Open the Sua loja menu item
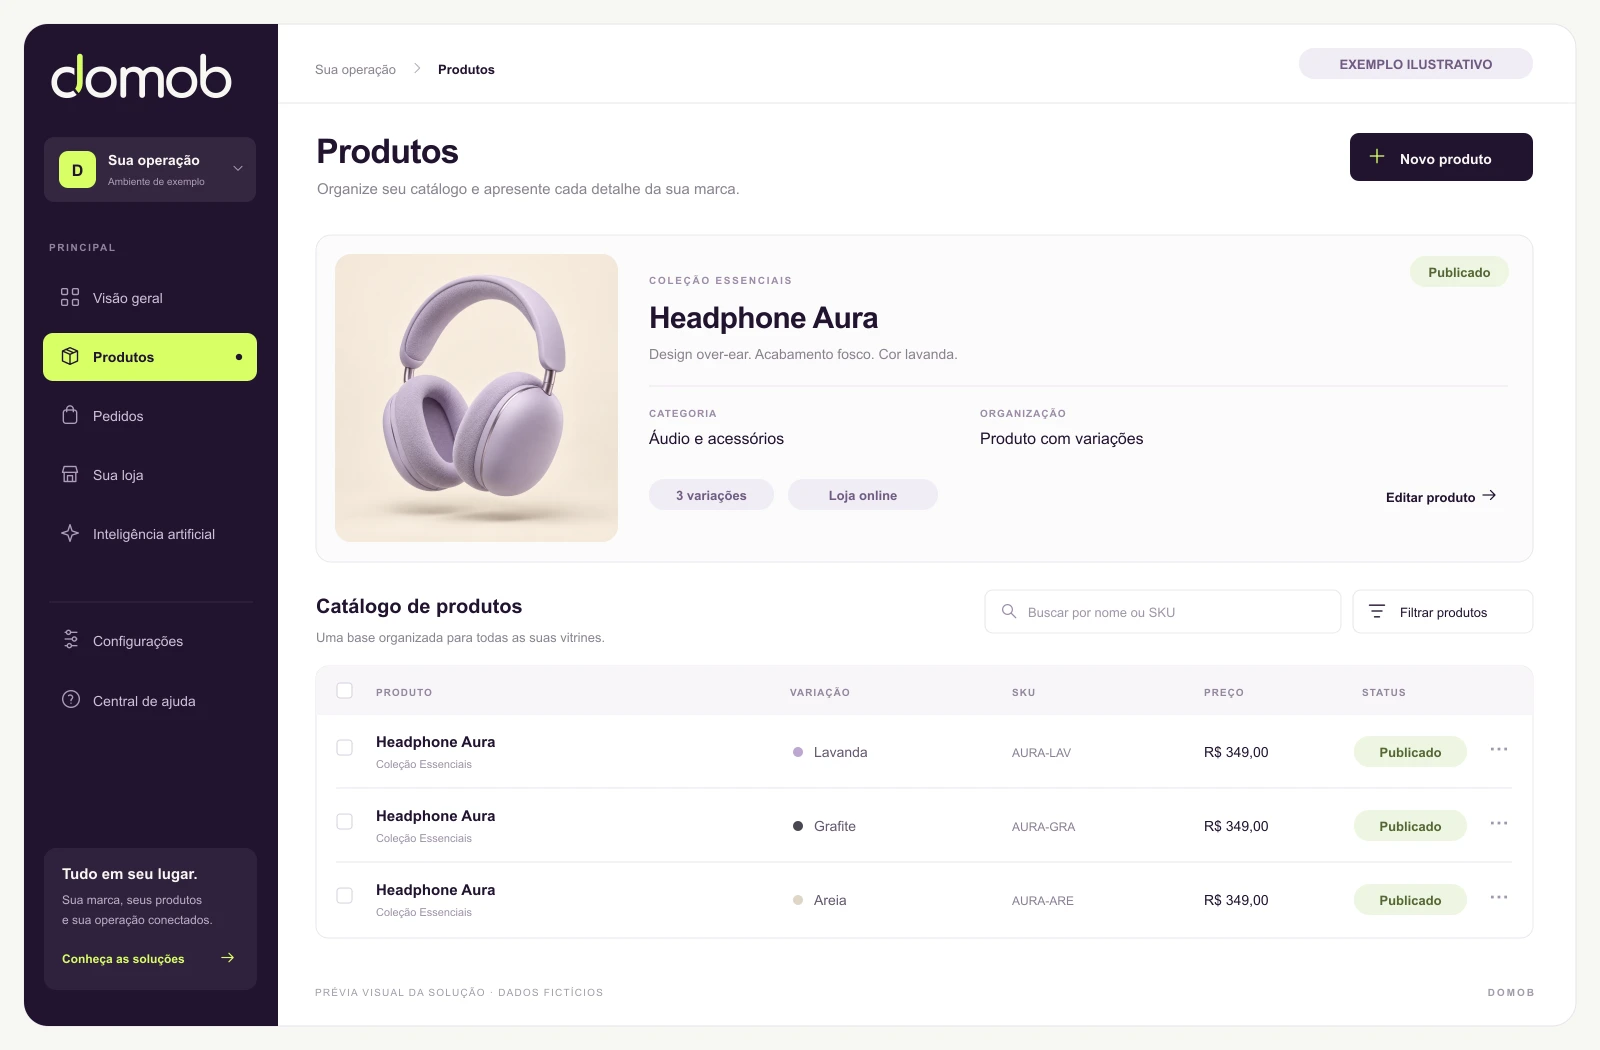This screenshot has height=1050, width=1600. [x=150, y=475]
